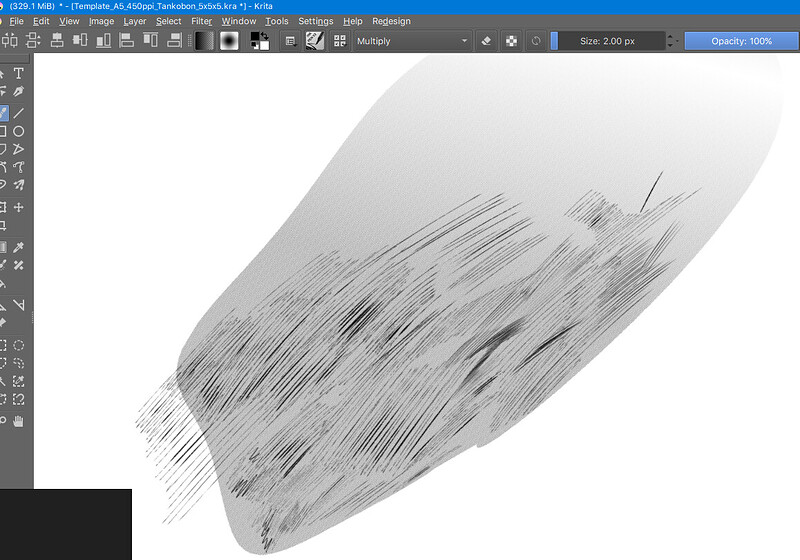
Task: Open the fill pattern chooser
Action: [229, 41]
